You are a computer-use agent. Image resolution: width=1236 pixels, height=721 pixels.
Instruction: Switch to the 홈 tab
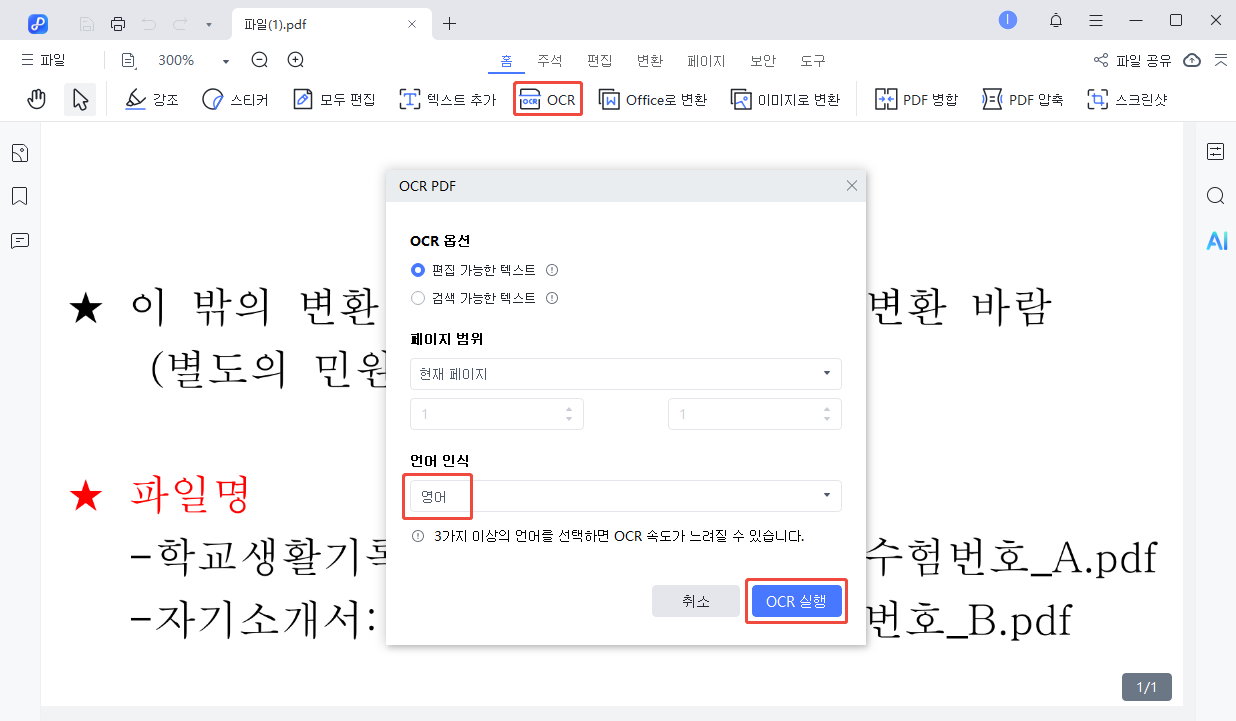(x=507, y=60)
